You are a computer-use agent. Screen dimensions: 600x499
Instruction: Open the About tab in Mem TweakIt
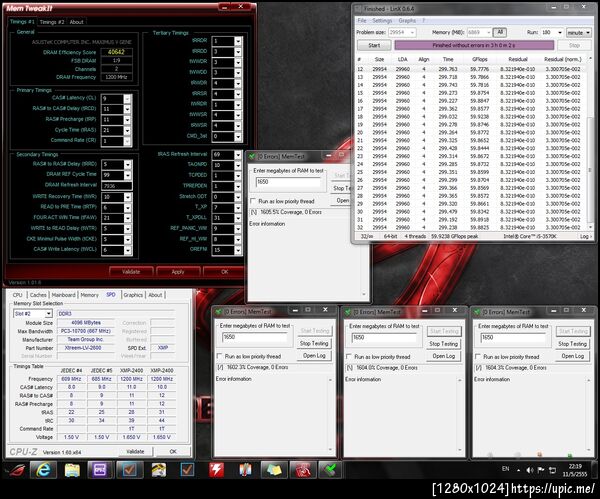[x=76, y=22]
